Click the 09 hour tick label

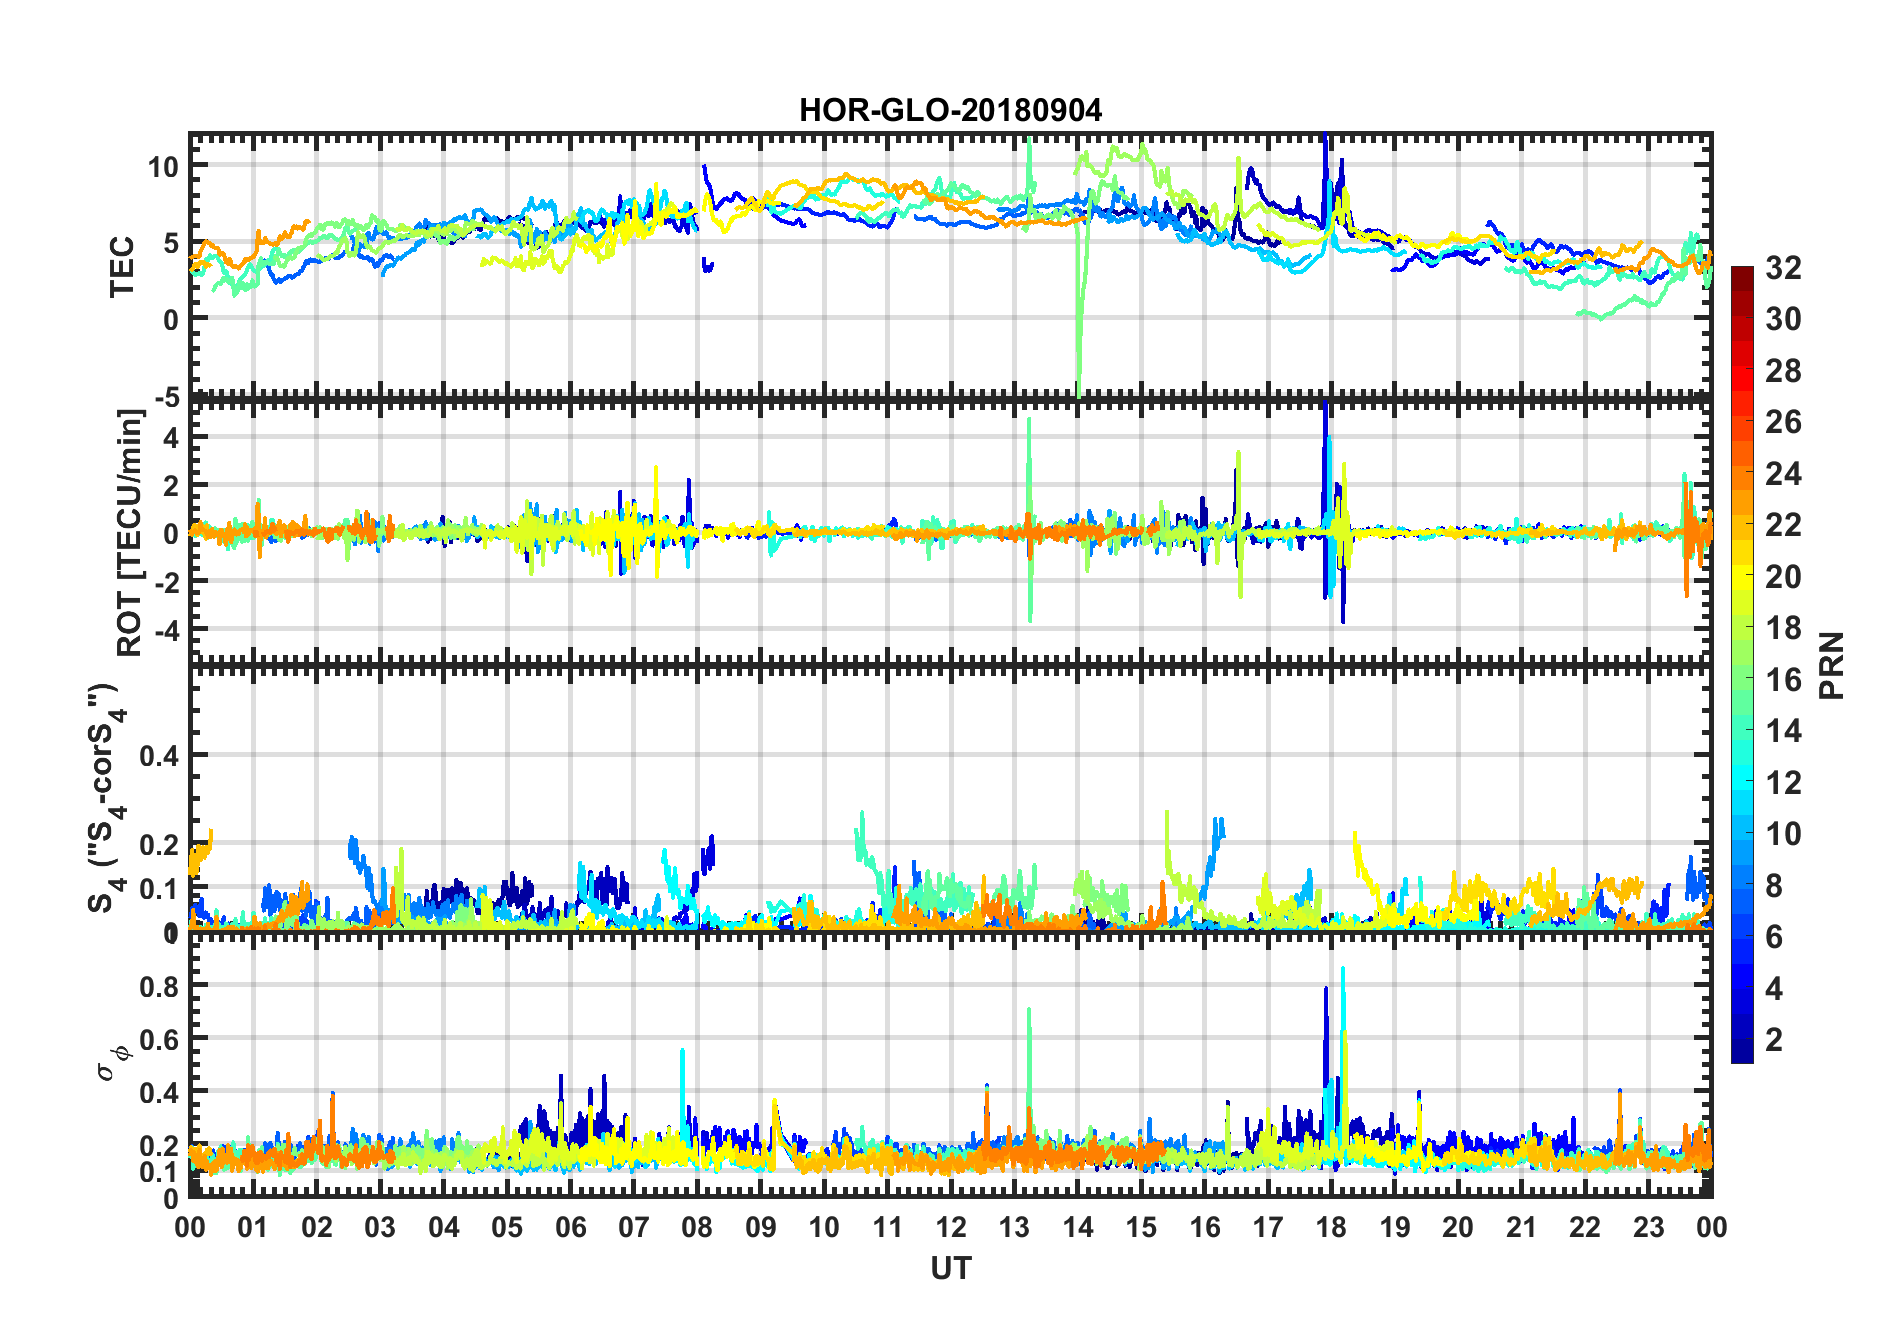tap(761, 1226)
